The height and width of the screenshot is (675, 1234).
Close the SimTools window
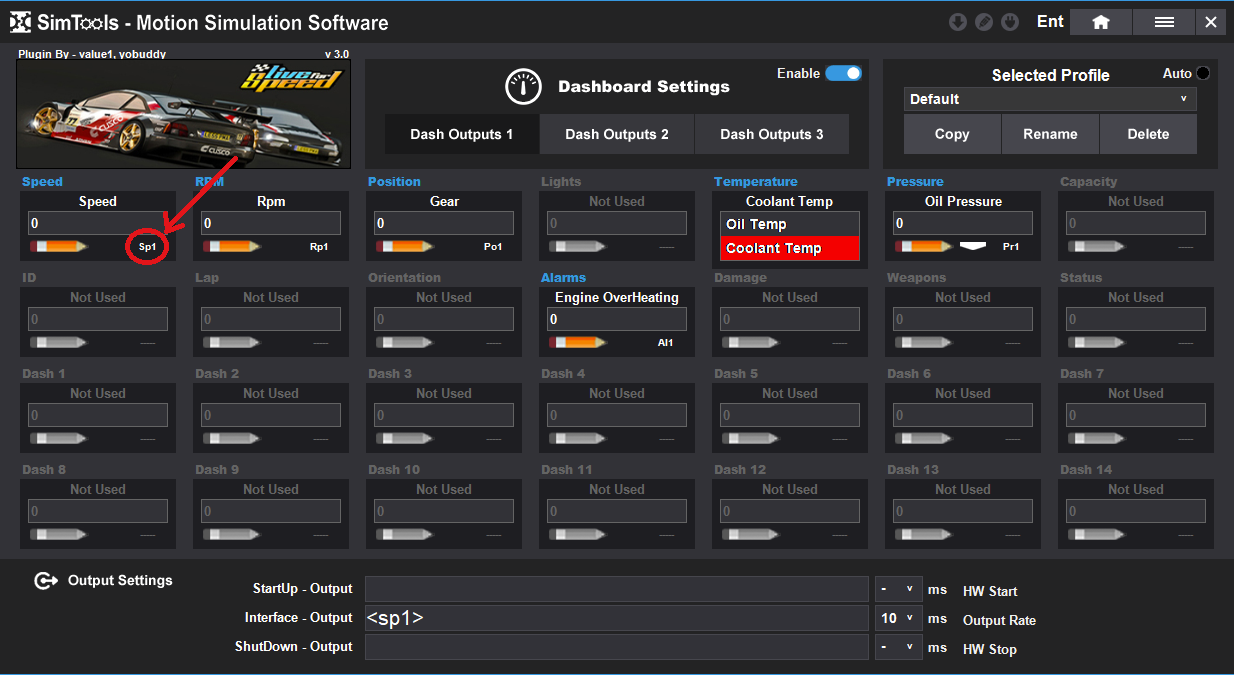pos(1211,22)
